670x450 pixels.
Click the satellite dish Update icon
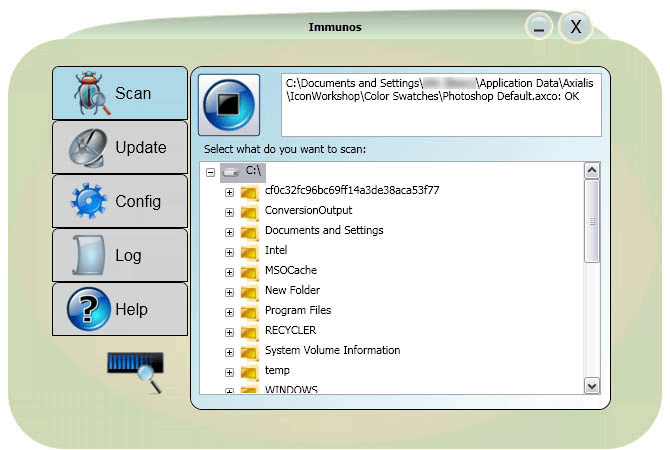(88, 147)
